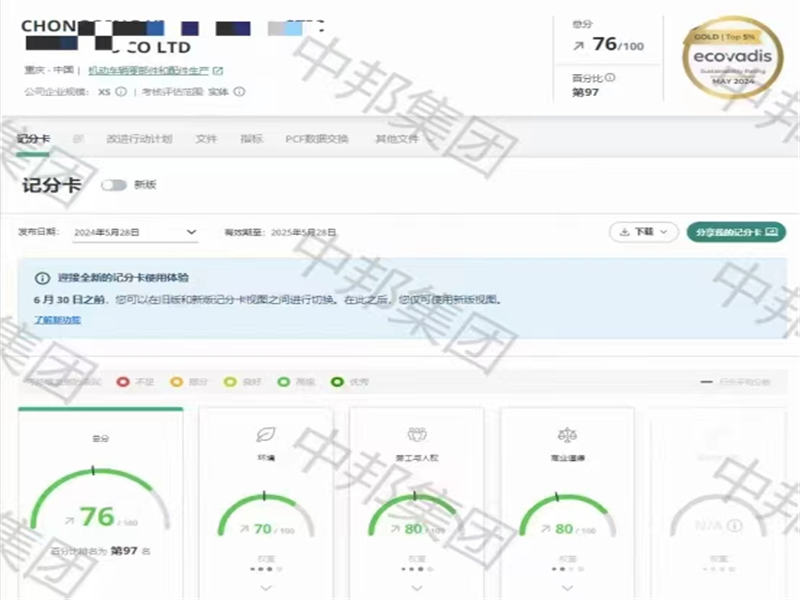
Task: Click the 劳工与人权 people icon
Action: 416,434
